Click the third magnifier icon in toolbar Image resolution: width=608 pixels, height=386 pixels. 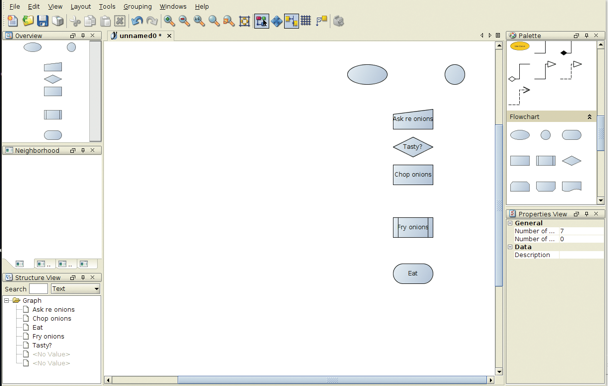pos(199,21)
